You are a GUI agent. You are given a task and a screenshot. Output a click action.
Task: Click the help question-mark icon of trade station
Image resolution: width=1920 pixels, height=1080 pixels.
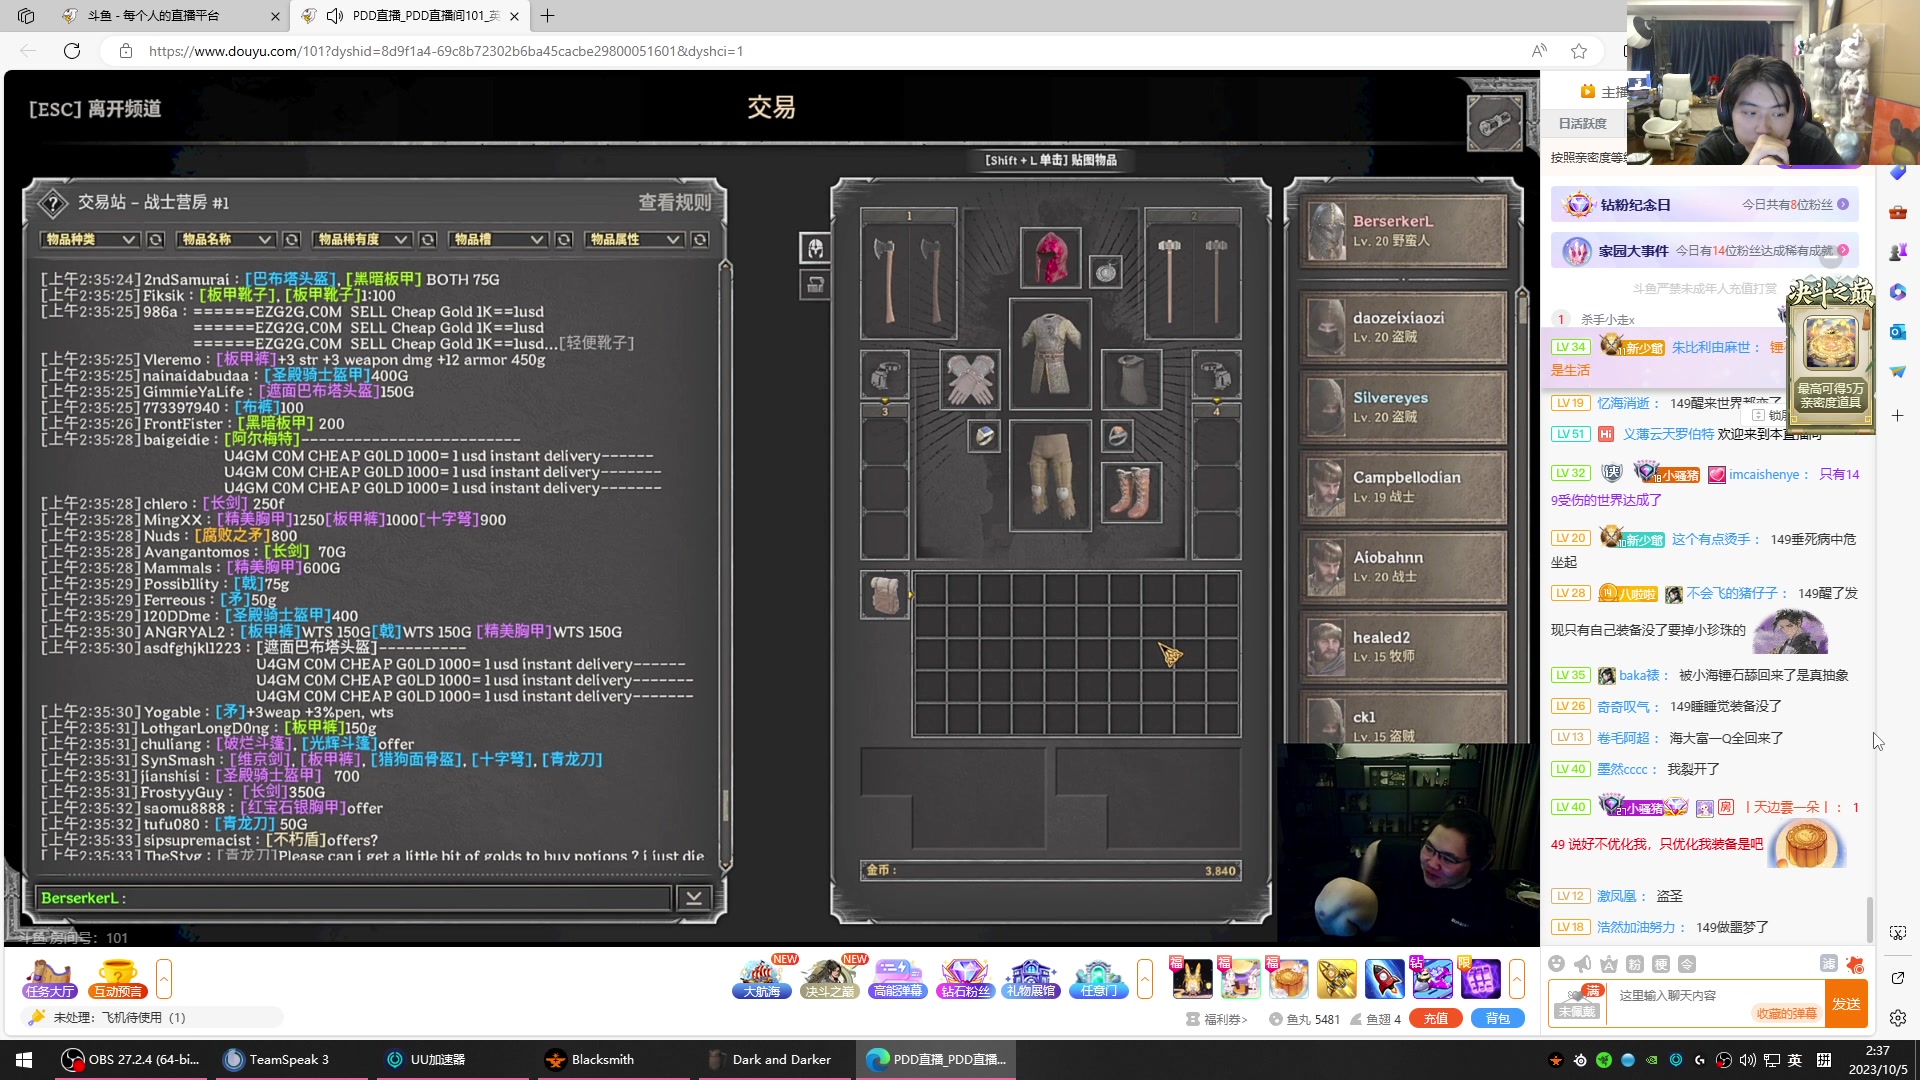pyautogui.click(x=52, y=203)
